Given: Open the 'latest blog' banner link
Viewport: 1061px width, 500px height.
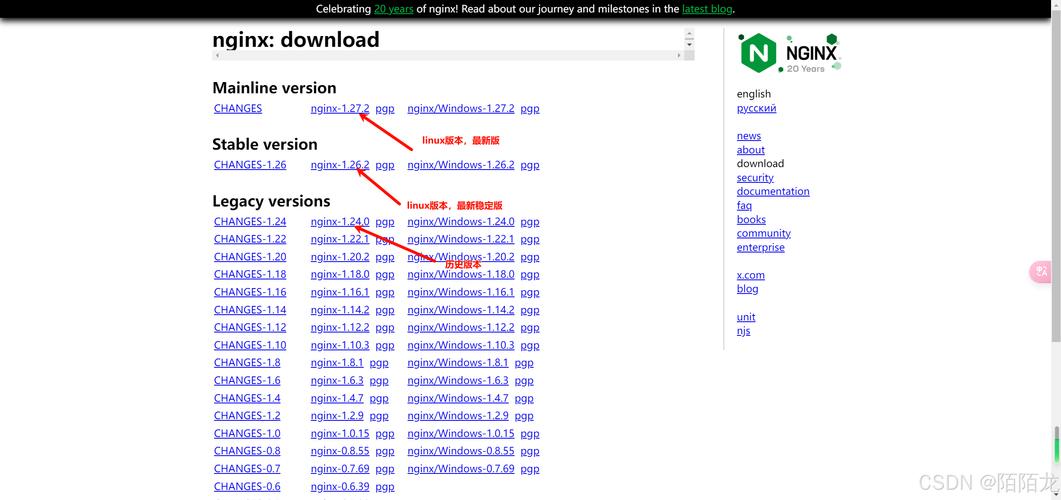Looking at the screenshot, I should 707,9.
